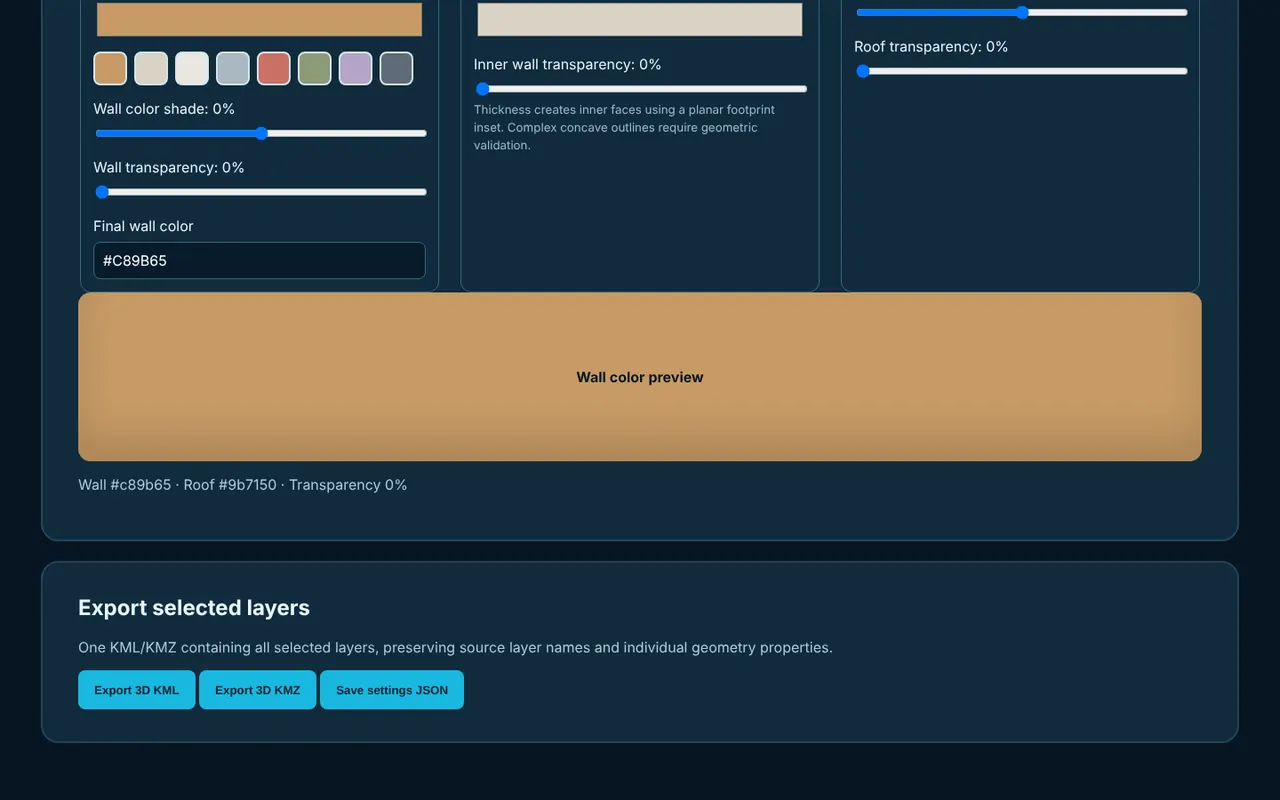Click the Inner wall transparency slider
1280x800 pixels.
coord(641,89)
